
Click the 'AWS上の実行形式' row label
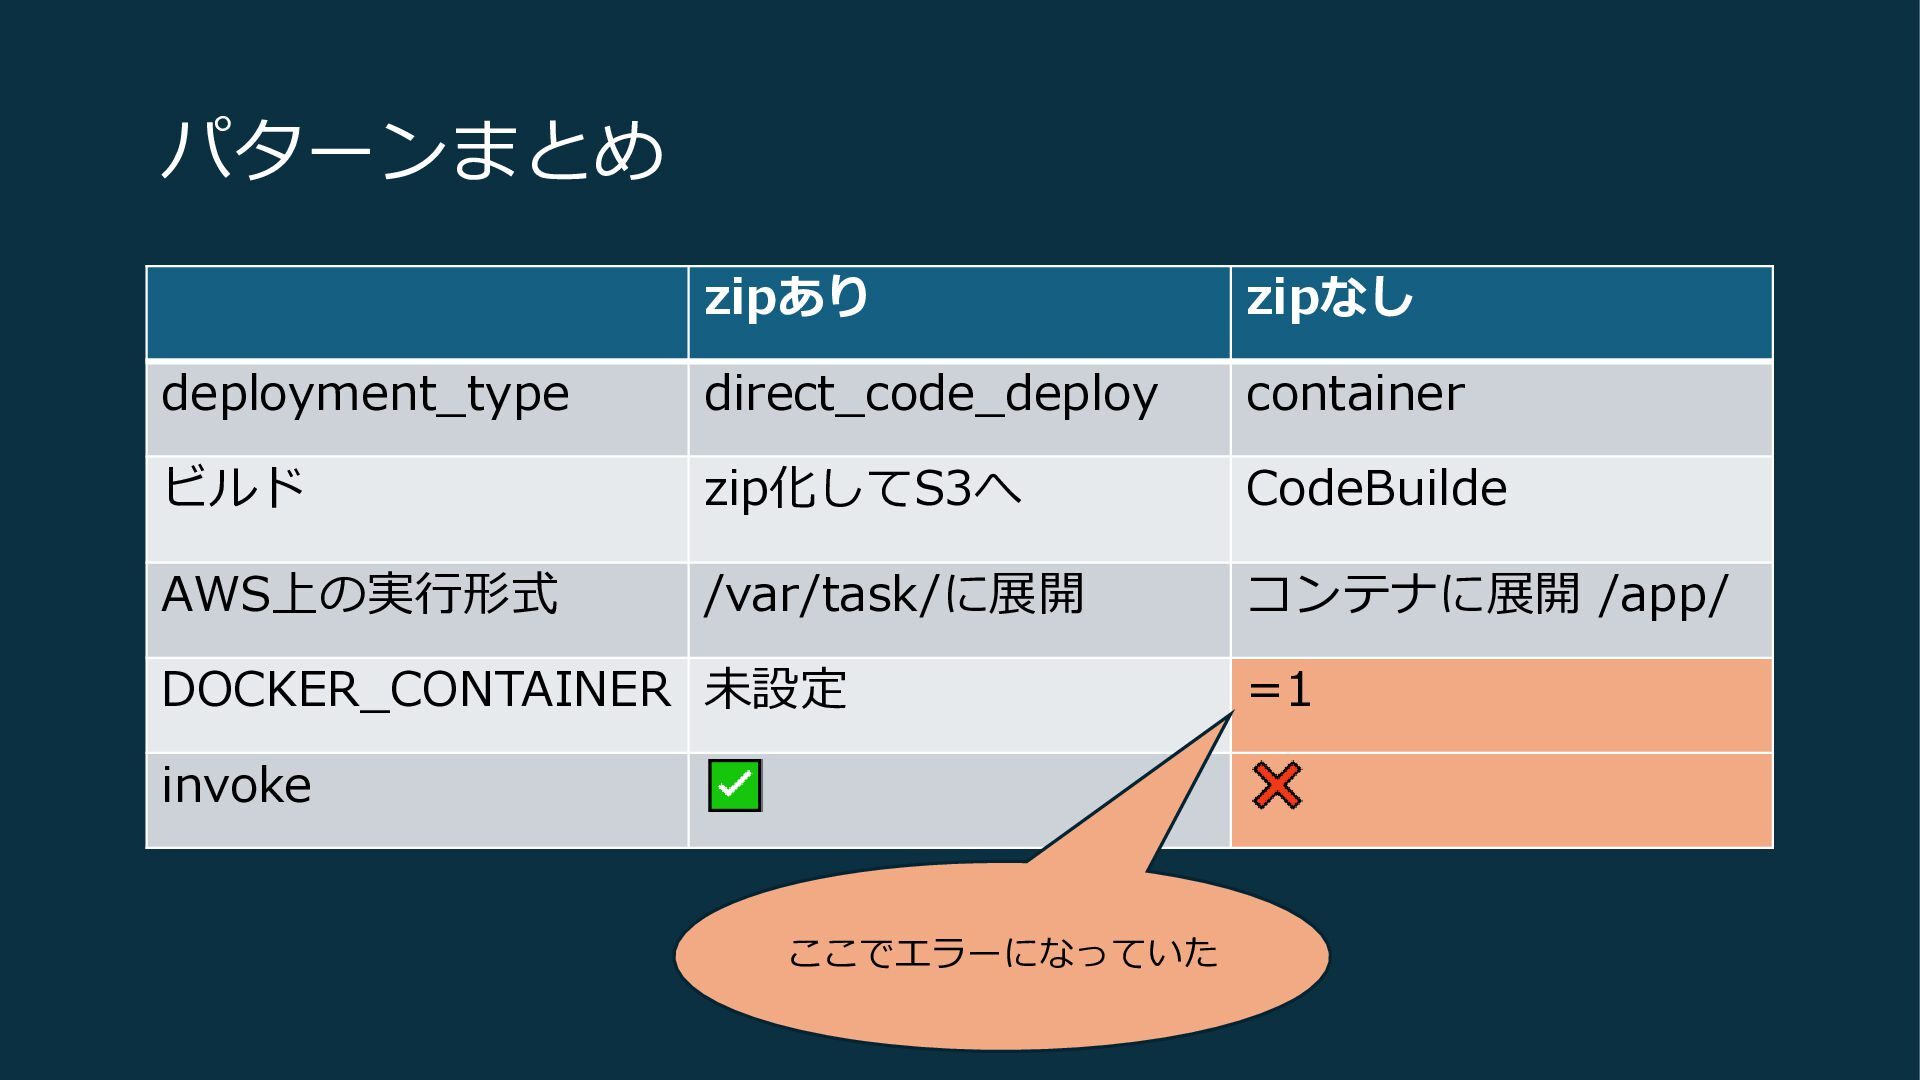359,594
